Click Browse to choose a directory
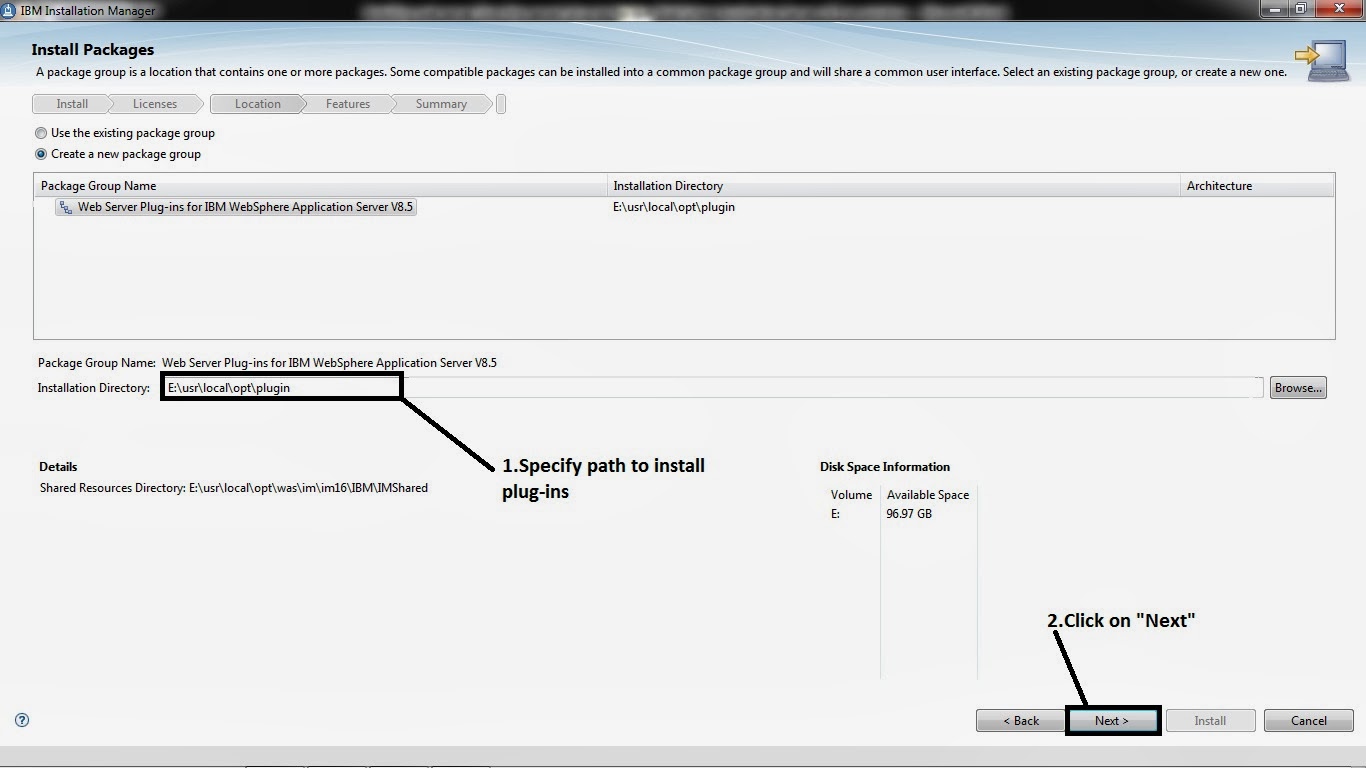1366x768 pixels. [x=1297, y=387]
